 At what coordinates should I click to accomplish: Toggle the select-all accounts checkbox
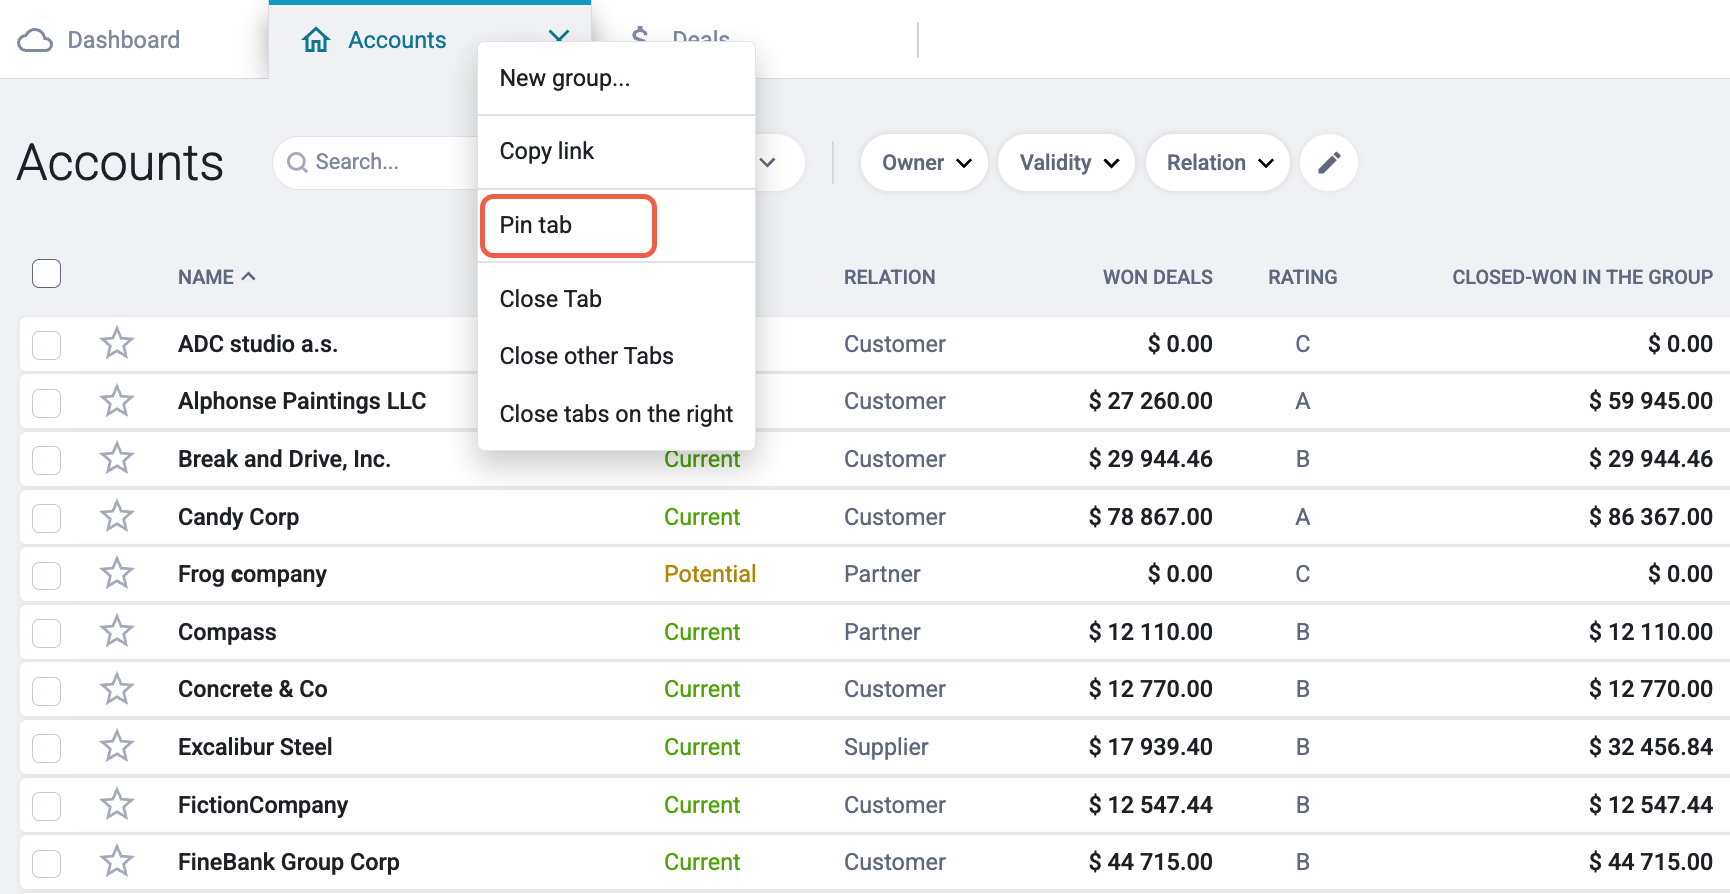[47, 273]
